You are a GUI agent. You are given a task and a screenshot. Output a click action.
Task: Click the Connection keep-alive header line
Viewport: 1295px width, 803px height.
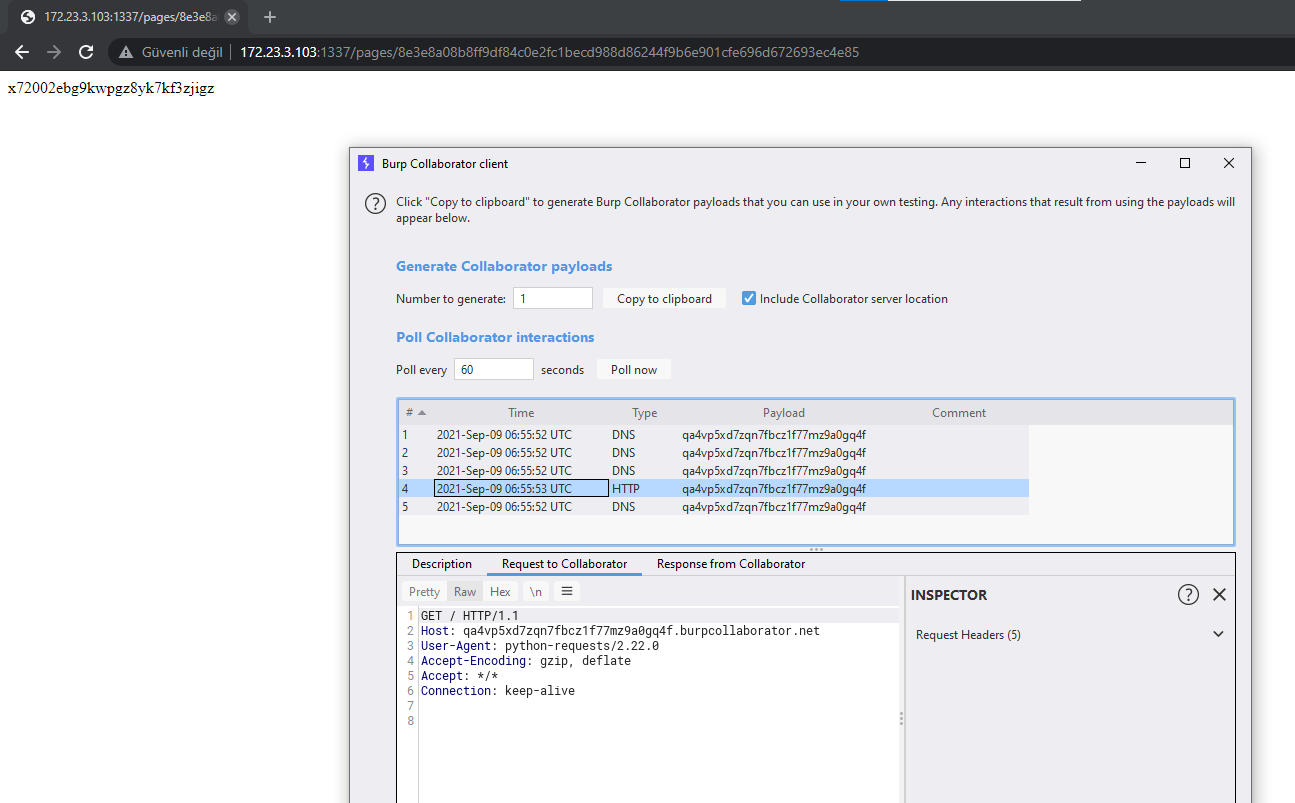(498, 691)
